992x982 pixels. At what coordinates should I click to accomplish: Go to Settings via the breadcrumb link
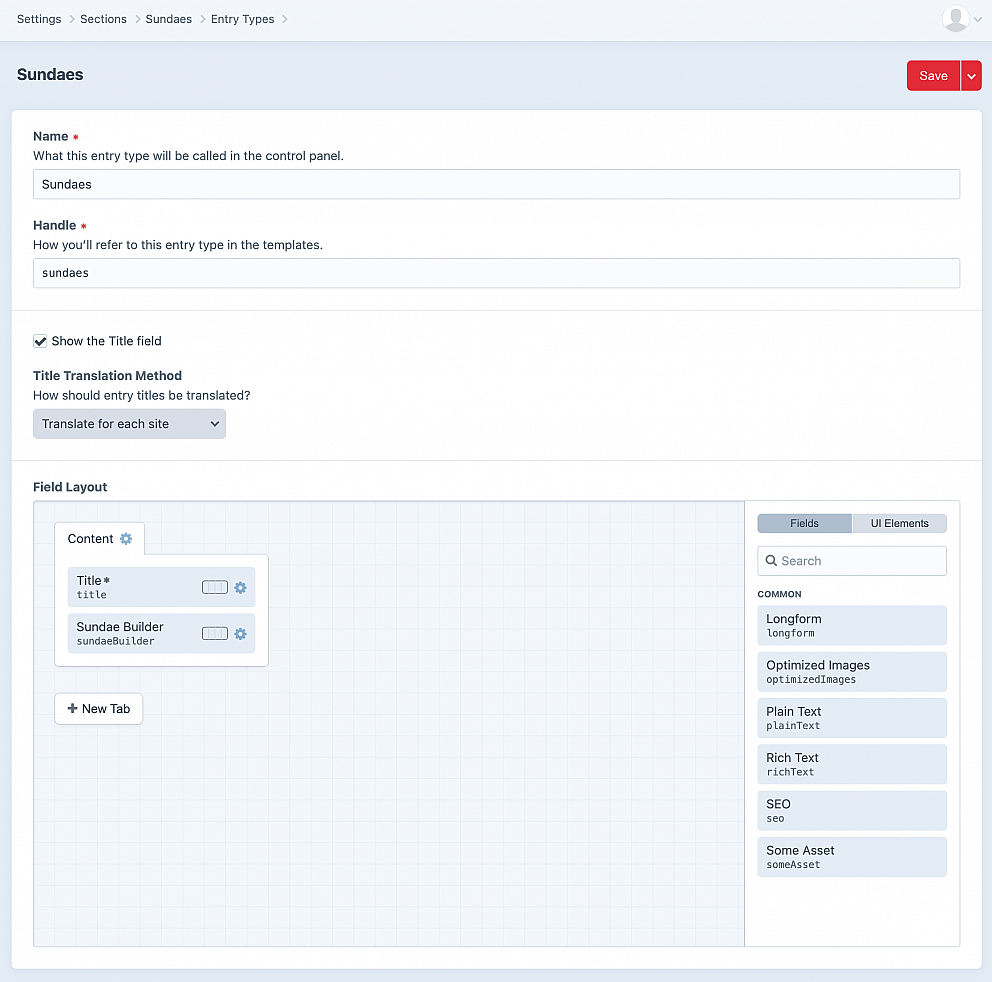tap(38, 18)
